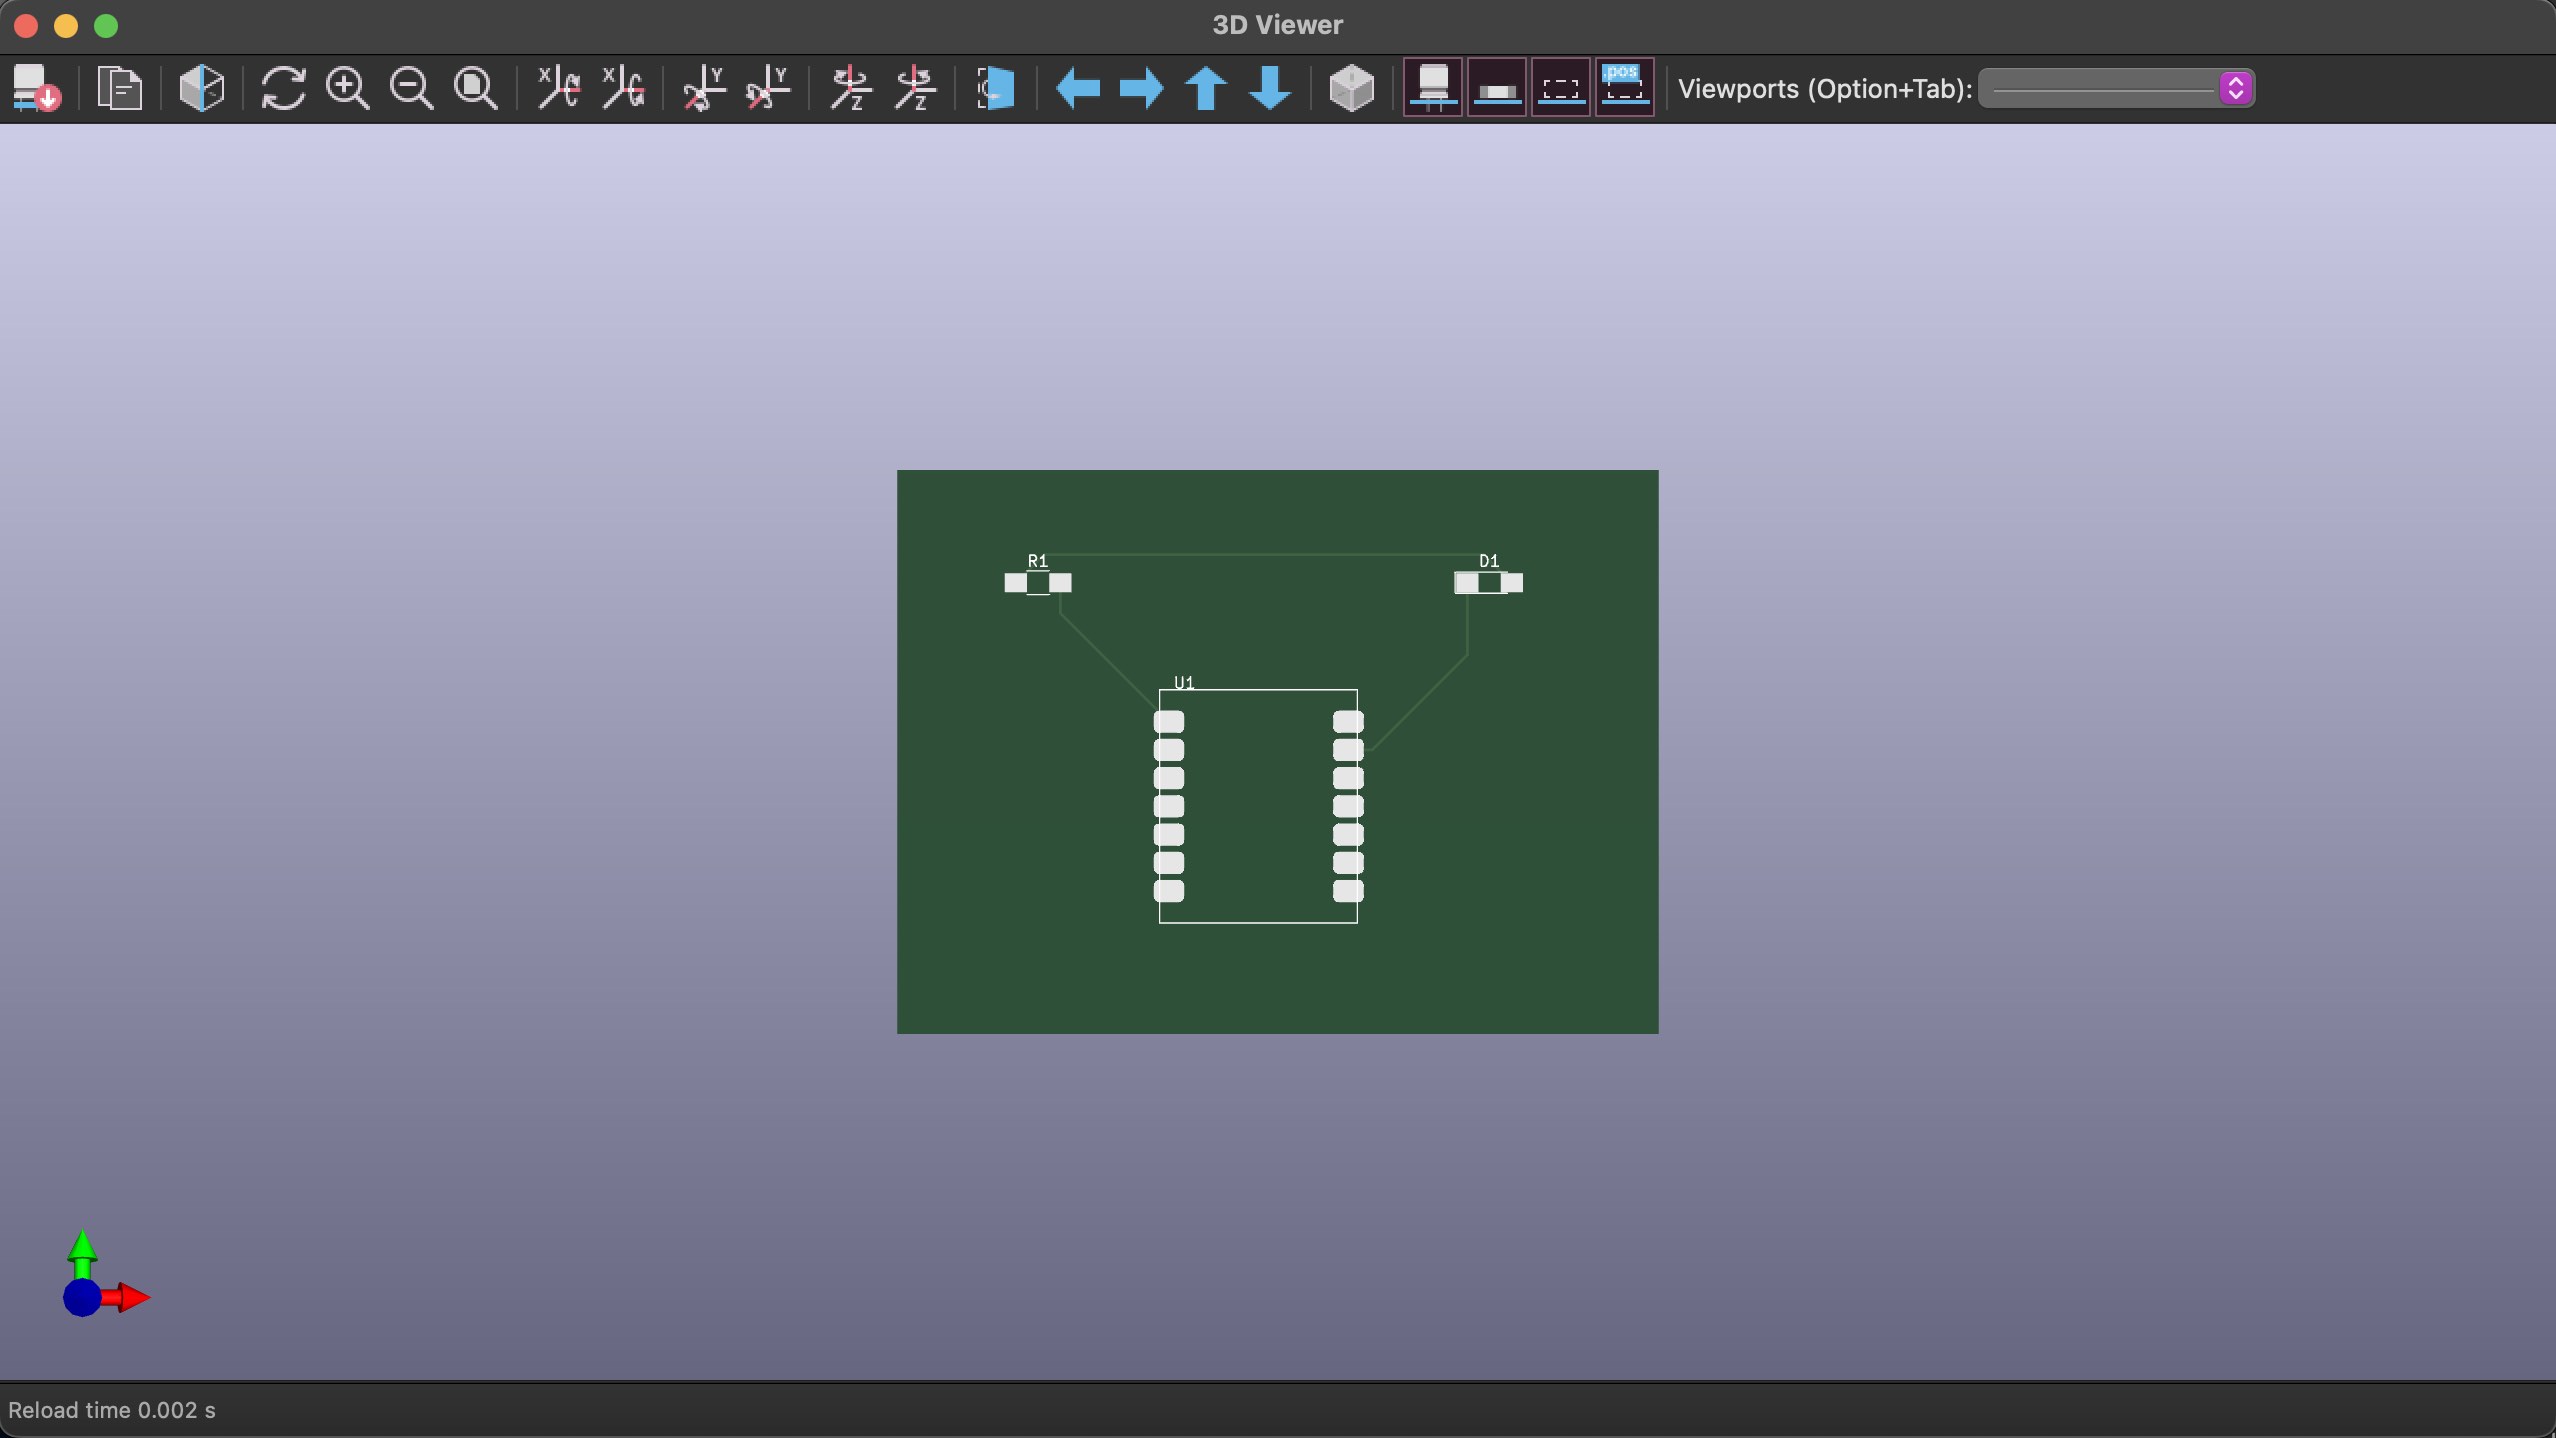Rotate Y counterclockwise
2556x1438 pixels.
[x=768, y=88]
